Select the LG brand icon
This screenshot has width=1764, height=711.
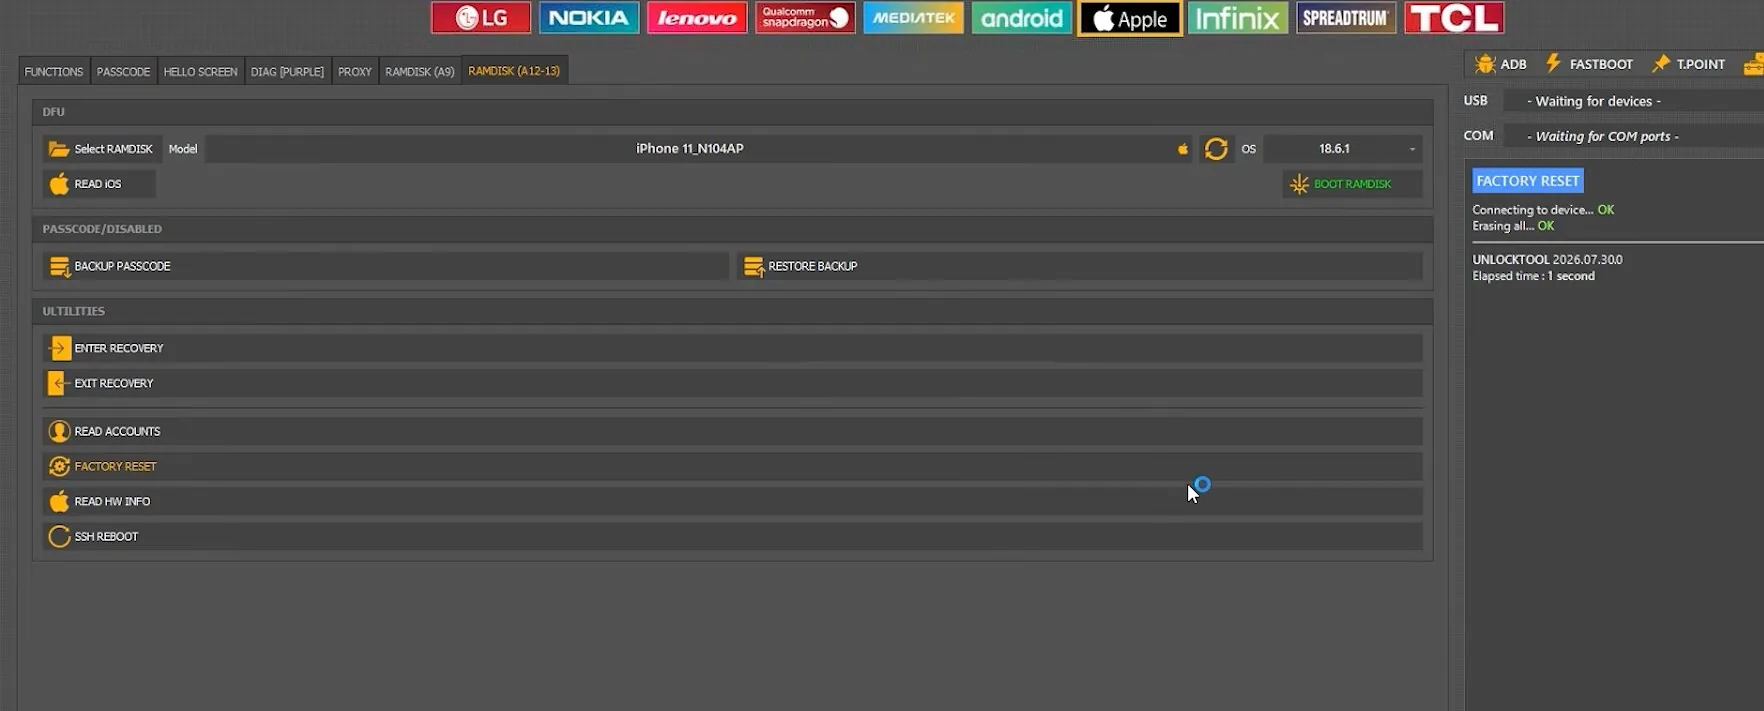click(x=481, y=18)
